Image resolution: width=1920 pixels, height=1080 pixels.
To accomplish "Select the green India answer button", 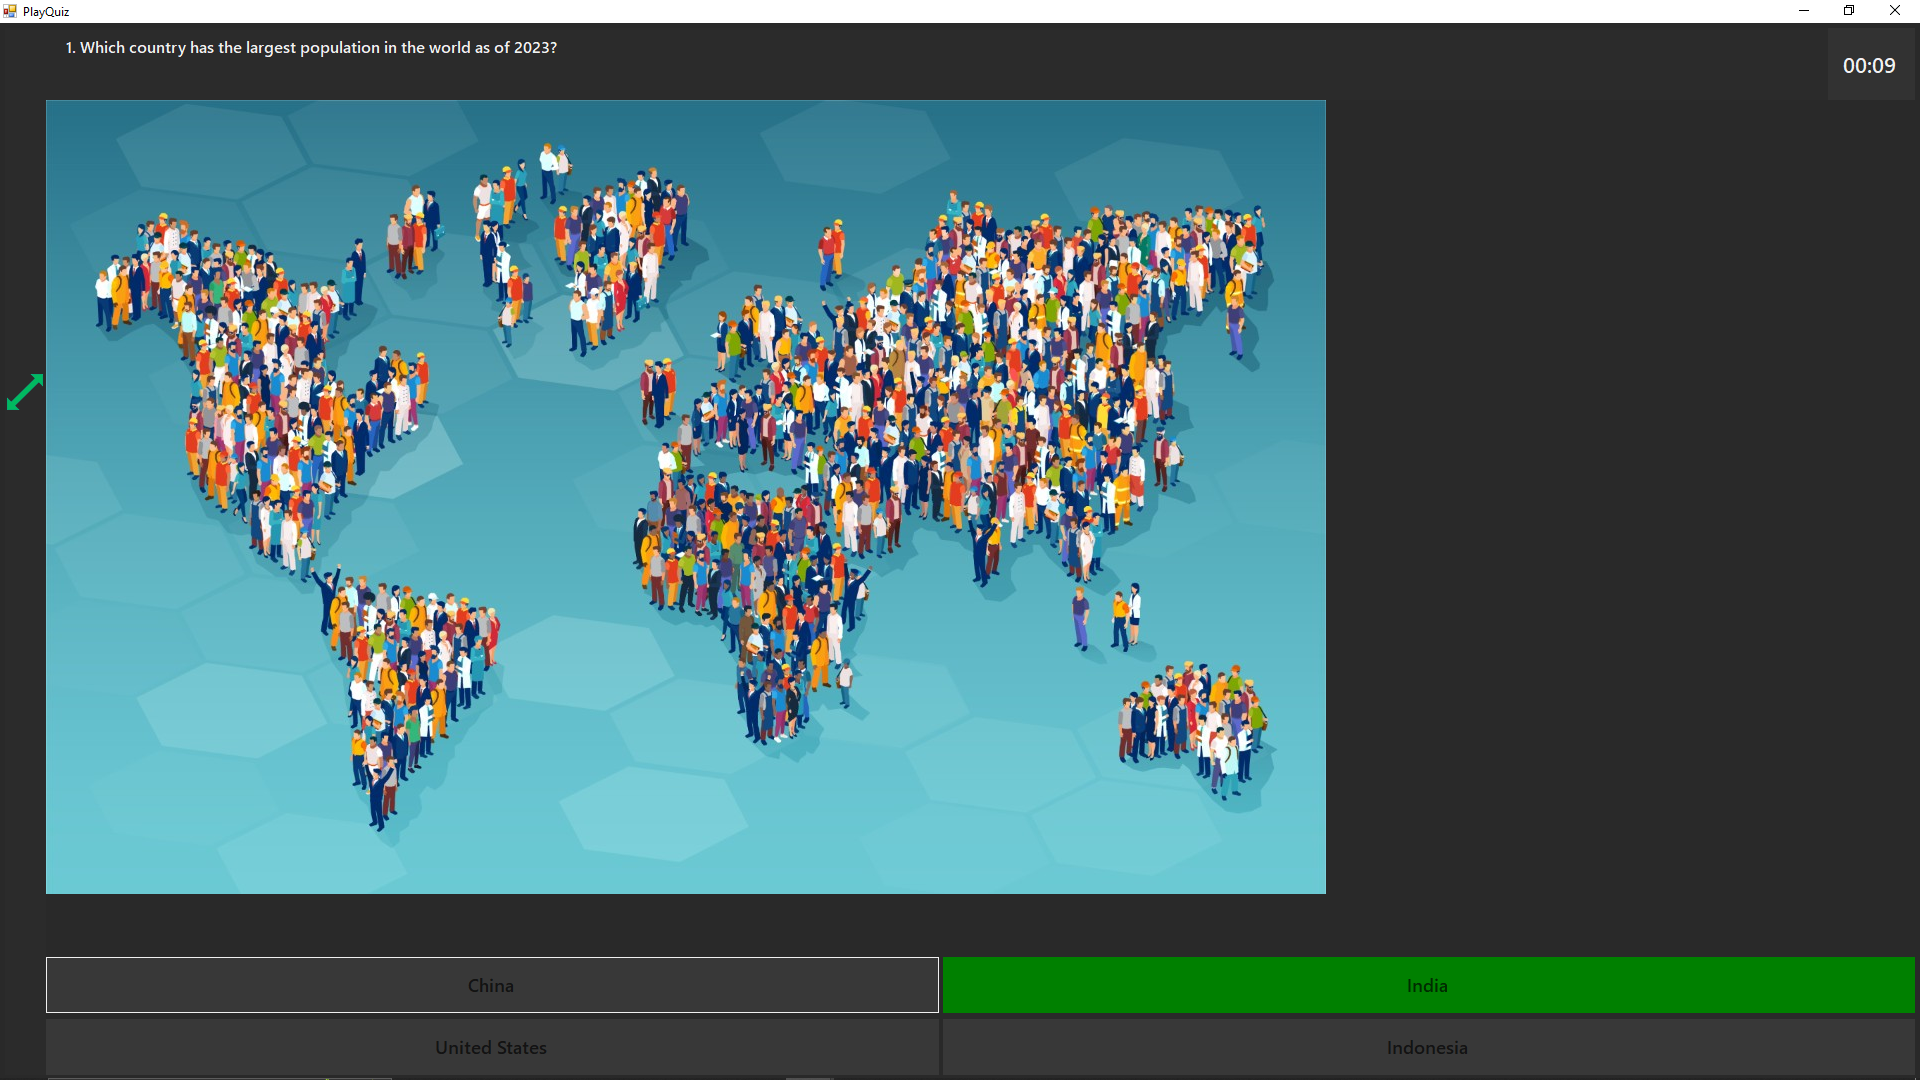I will point(1427,985).
